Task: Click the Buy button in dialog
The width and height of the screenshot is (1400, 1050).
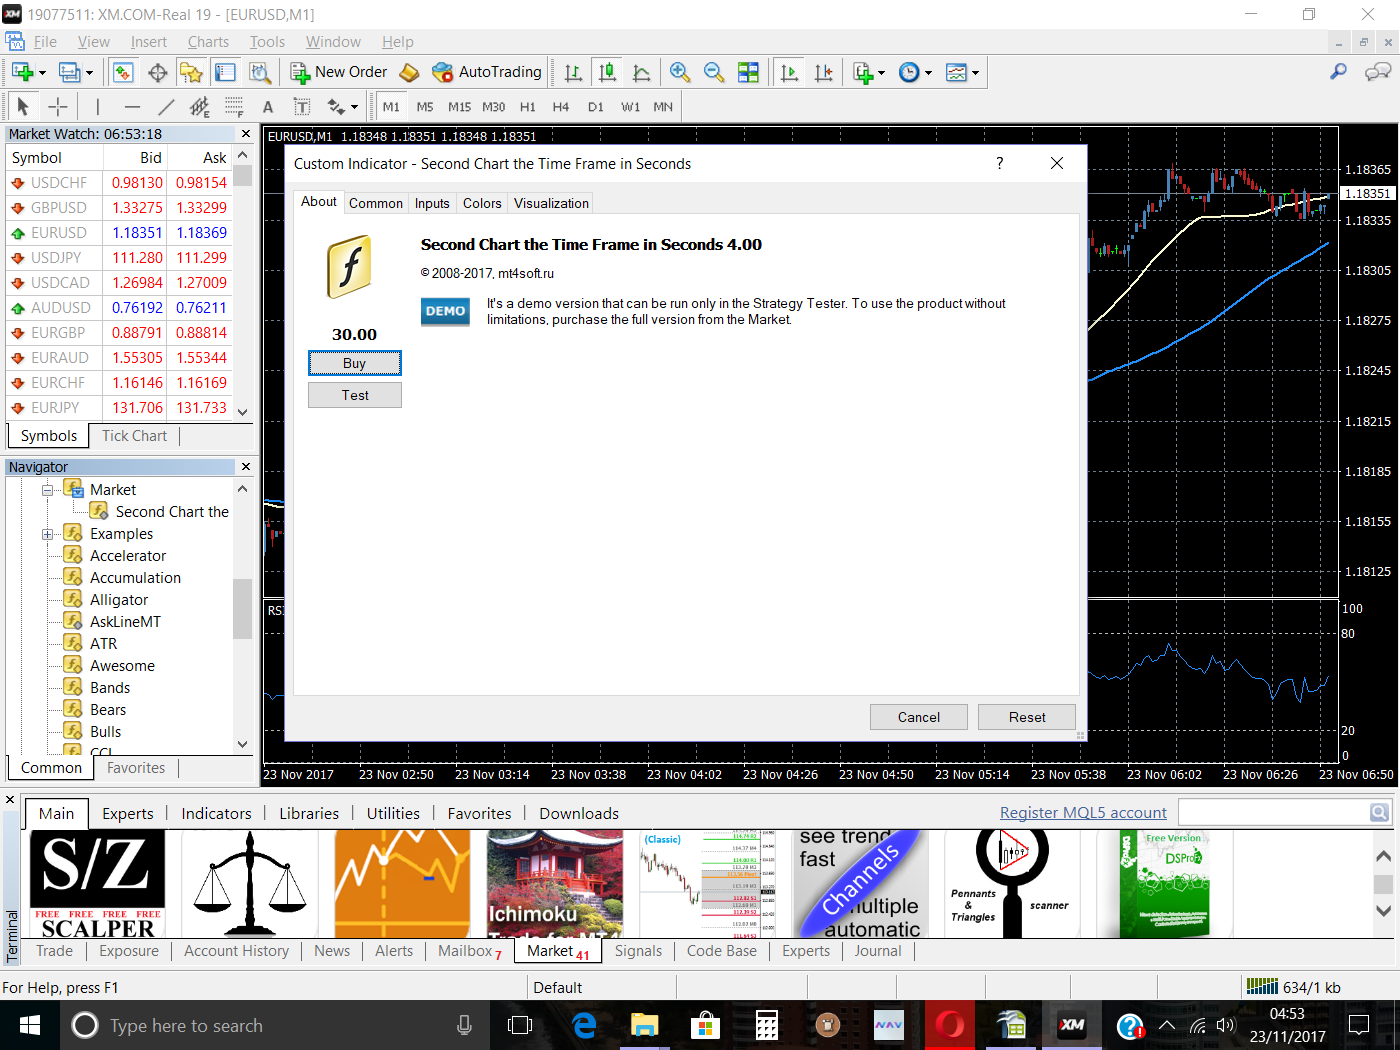Action: (x=355, y=363)
